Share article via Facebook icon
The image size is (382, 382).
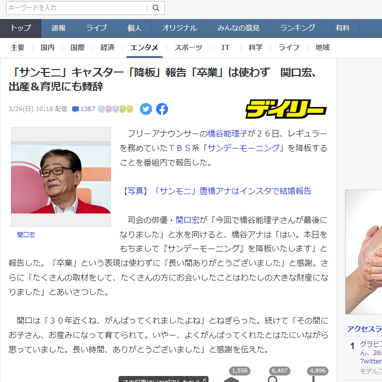click(162, 109)
